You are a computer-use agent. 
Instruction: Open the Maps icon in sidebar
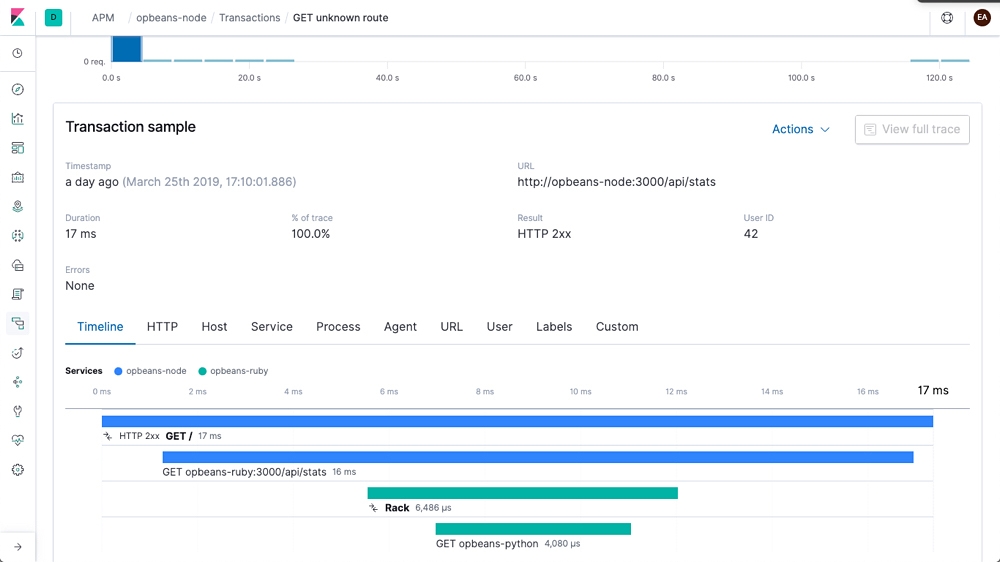tap(18, 206)
